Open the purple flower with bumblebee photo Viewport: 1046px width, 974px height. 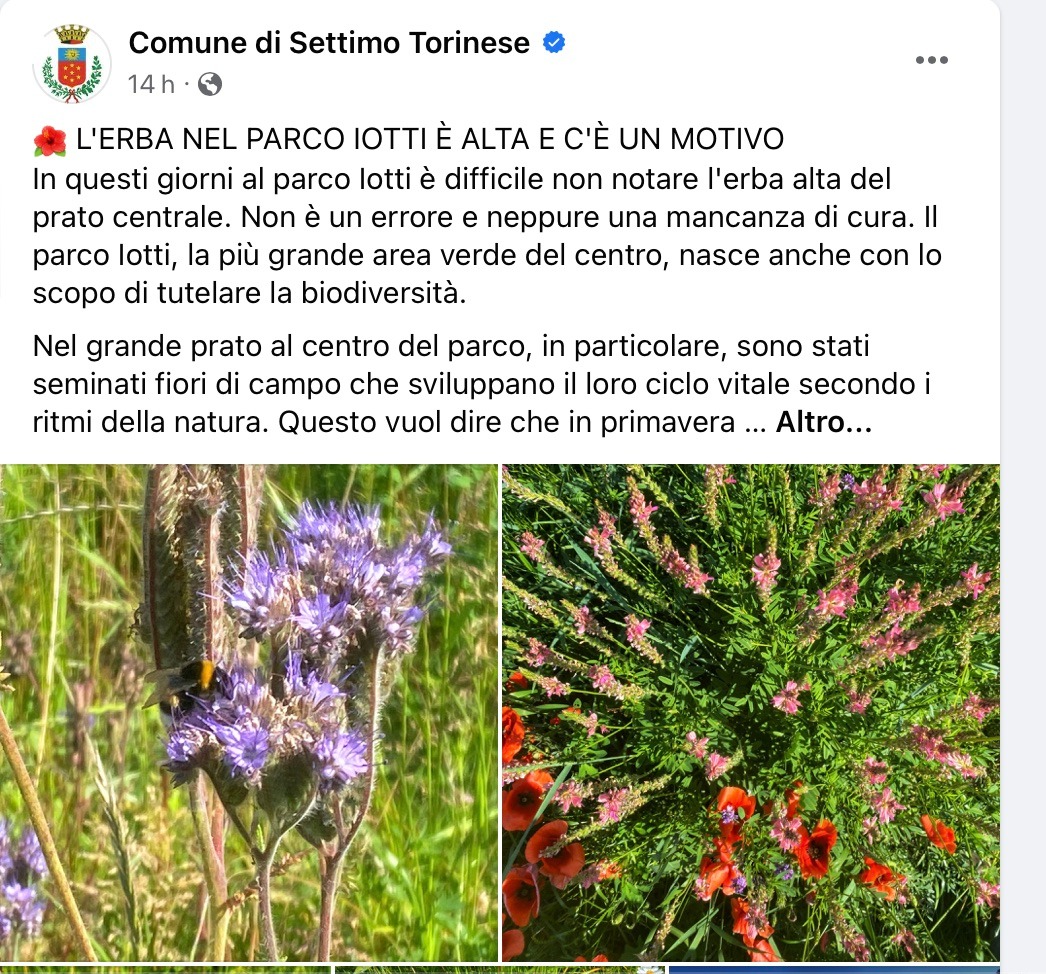tap(249, 712)
